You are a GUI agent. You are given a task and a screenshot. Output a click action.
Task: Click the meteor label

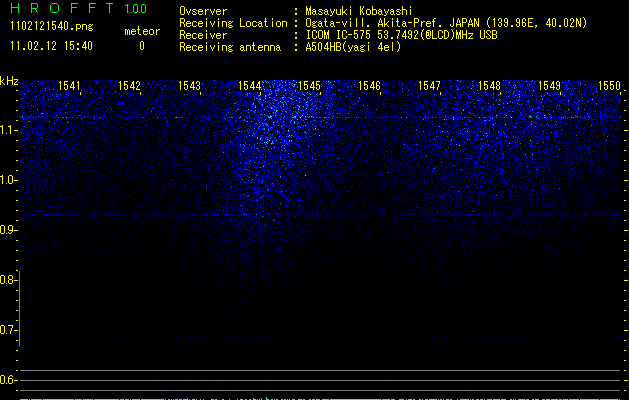(x=142, y=31)
